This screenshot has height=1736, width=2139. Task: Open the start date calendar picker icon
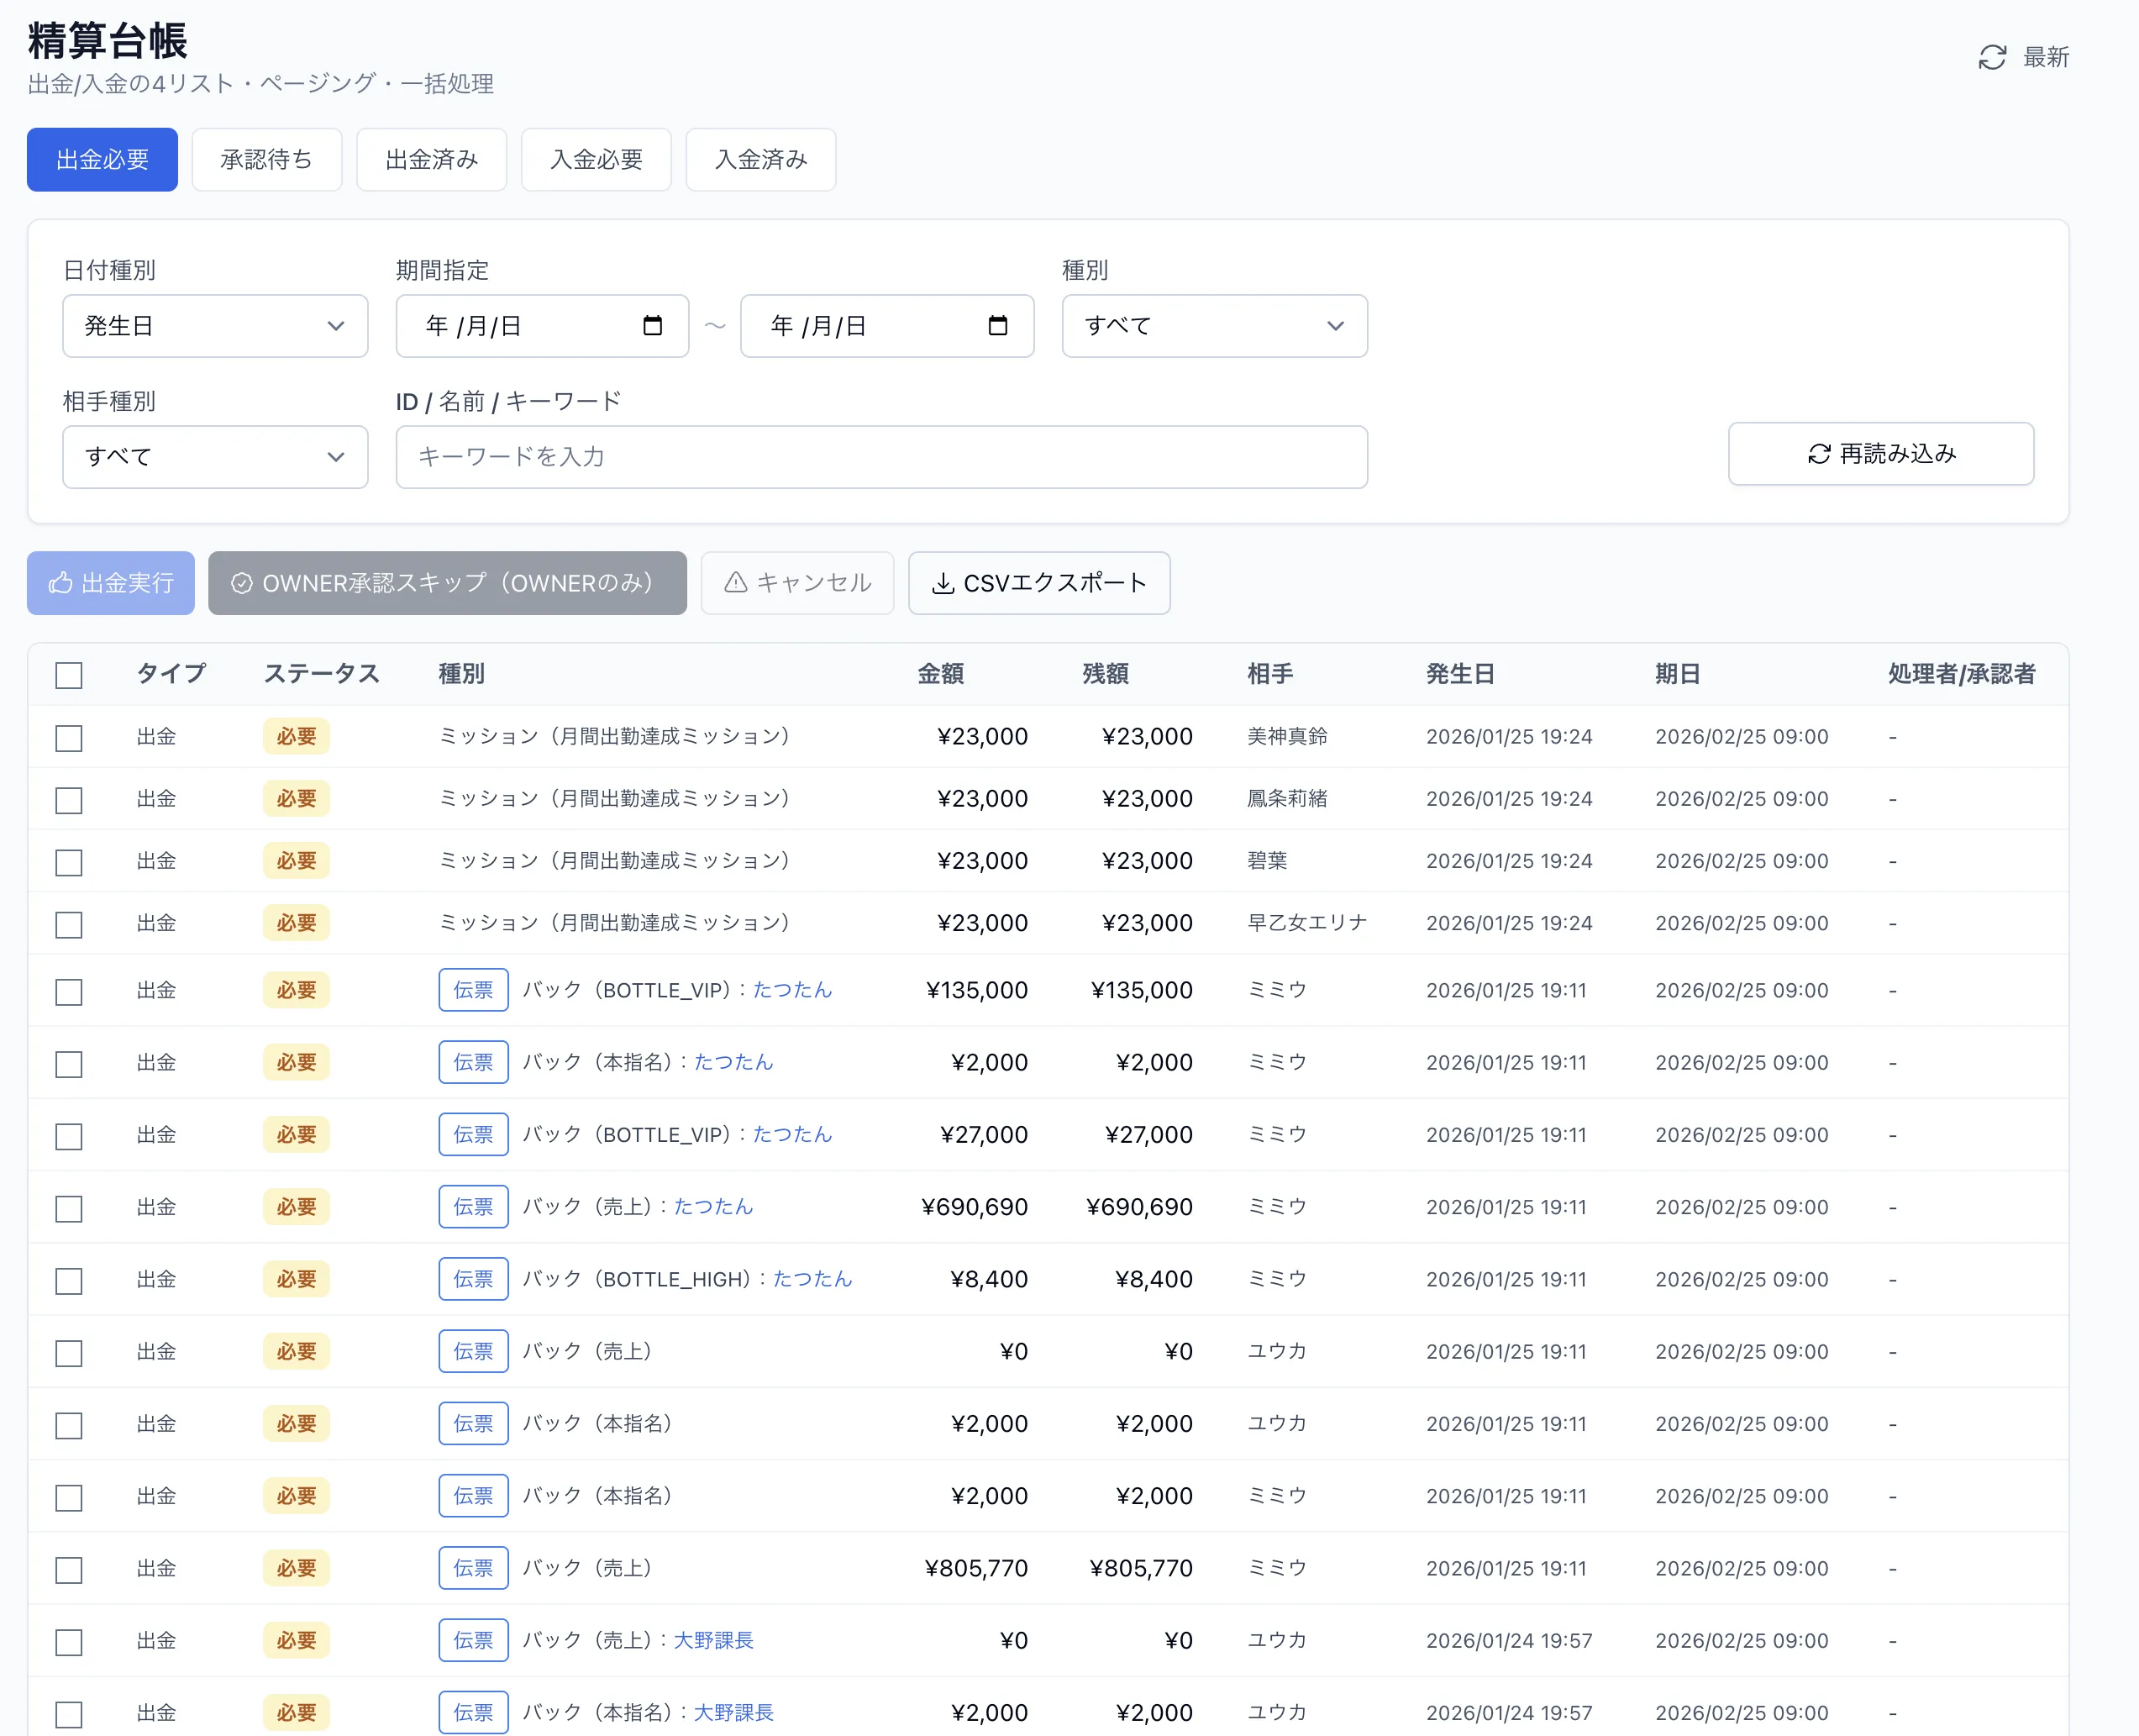[x=652, y=325]
